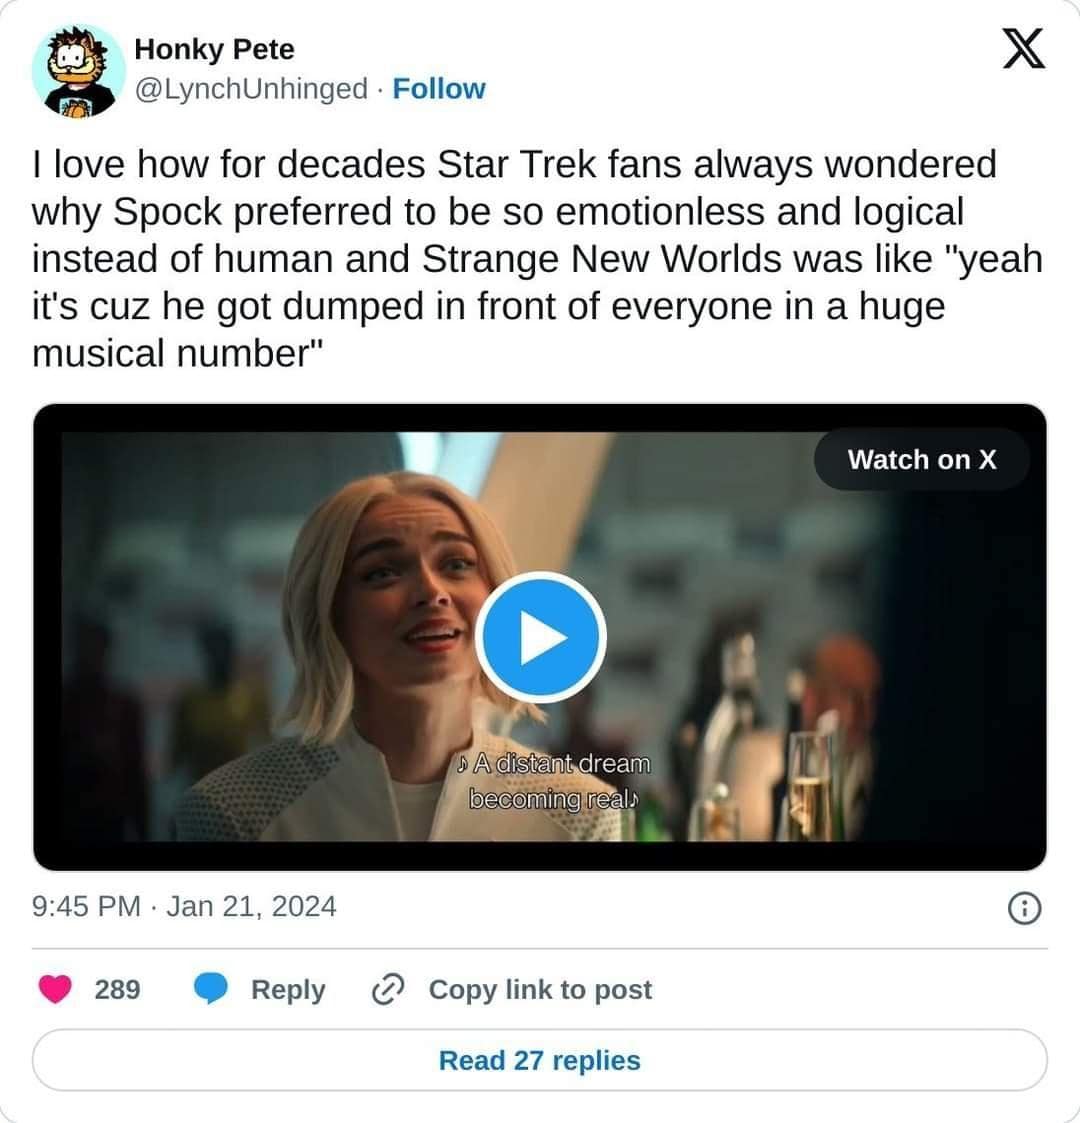1080x1123 pixels.
Task: Click the Honky Pete profile avatar
Action: pos(79,71)
